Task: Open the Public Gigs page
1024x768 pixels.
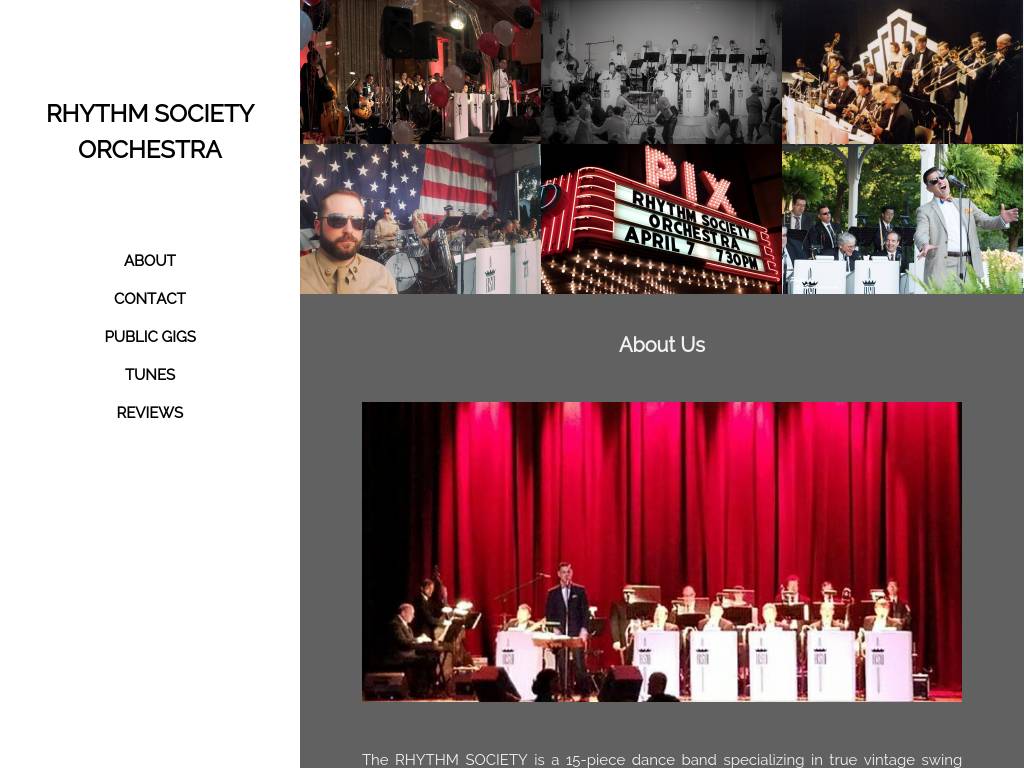Action: click(x=150, y=336)
